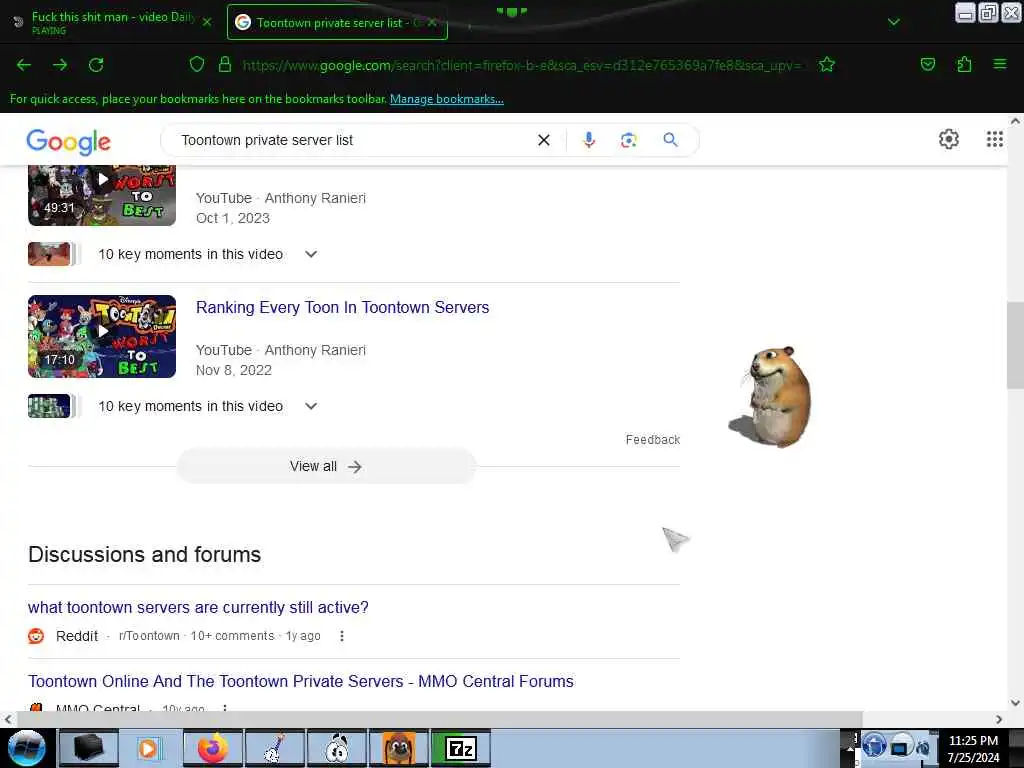Open the black box taskbar icon
This screenshot has width=1024, height=768.
[89, 748]
